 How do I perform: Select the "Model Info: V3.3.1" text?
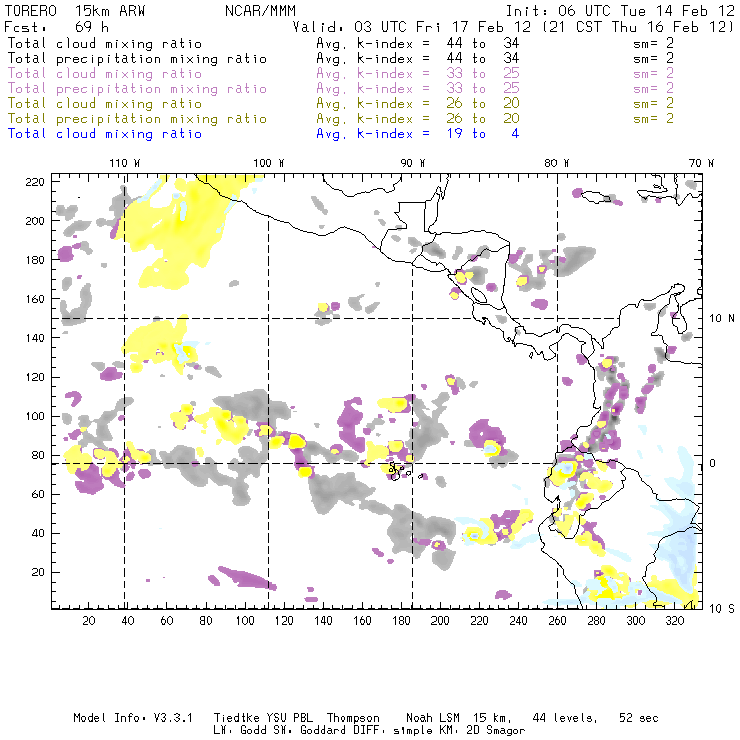click(x=133, y=718)
